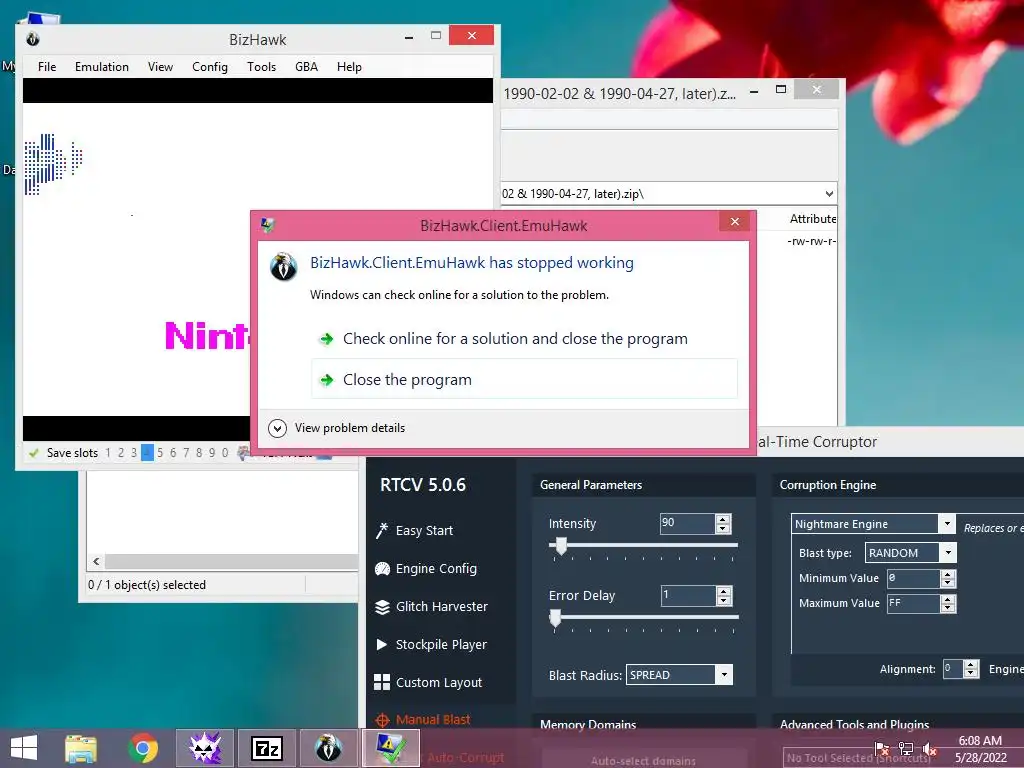Switch to RTCV cat icon on taskbar
Image resolution: width=1024 pixels, height=768 pixels.
click(x=205, y=748)
